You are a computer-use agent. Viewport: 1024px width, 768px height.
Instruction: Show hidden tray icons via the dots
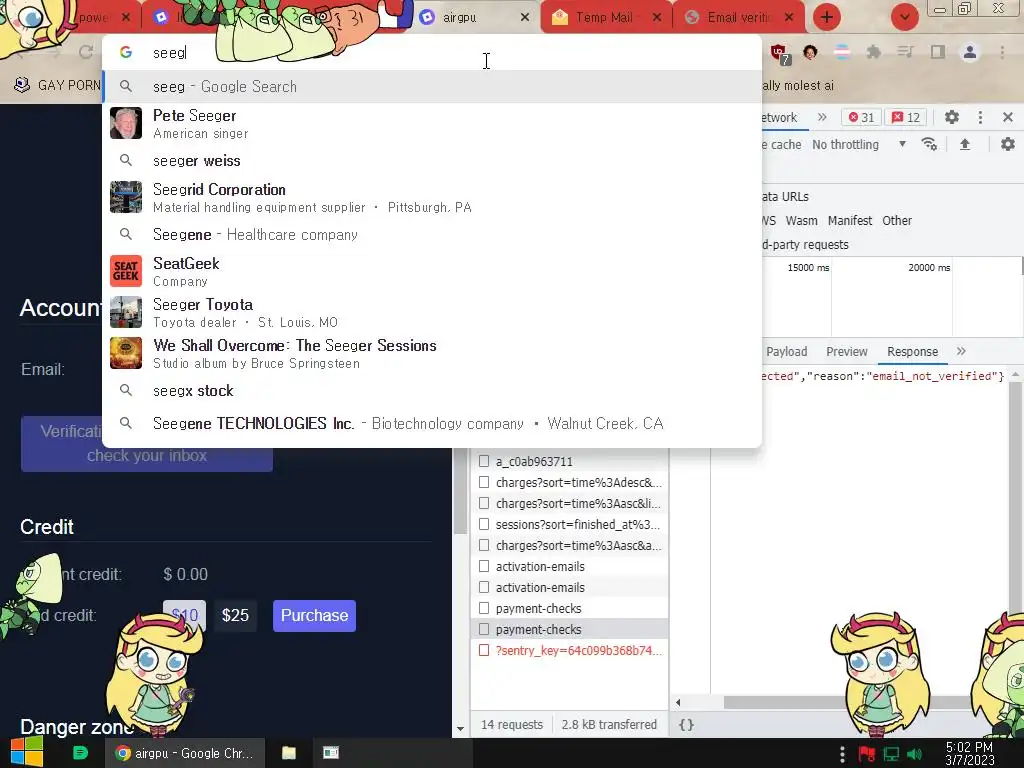842,754
